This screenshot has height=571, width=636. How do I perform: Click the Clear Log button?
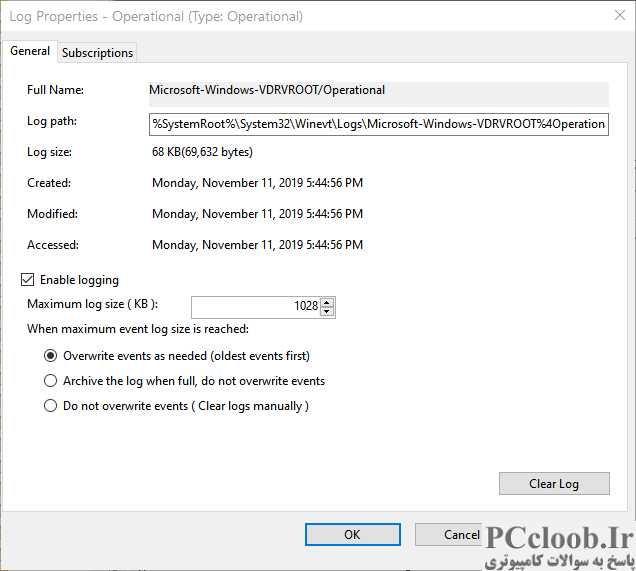click(554, 483)
